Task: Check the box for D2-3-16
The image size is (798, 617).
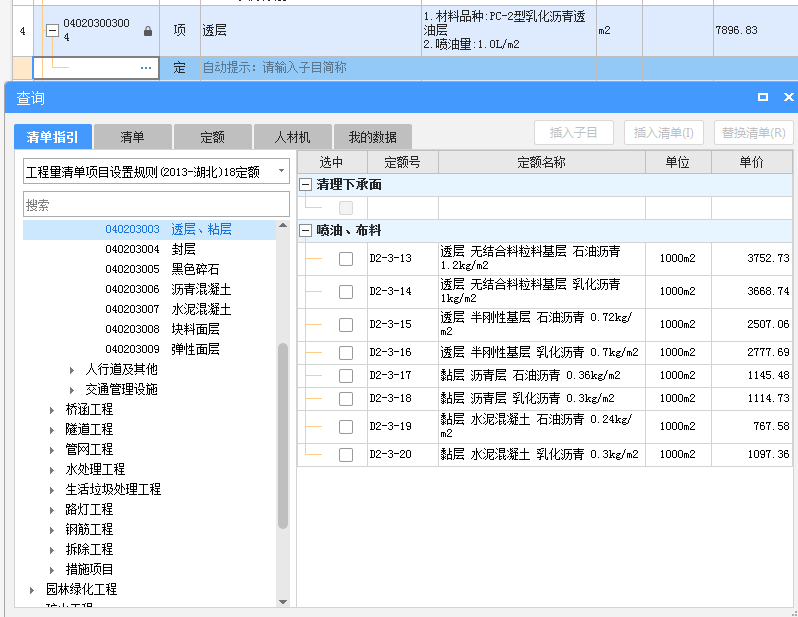Action: click(346, 353)
